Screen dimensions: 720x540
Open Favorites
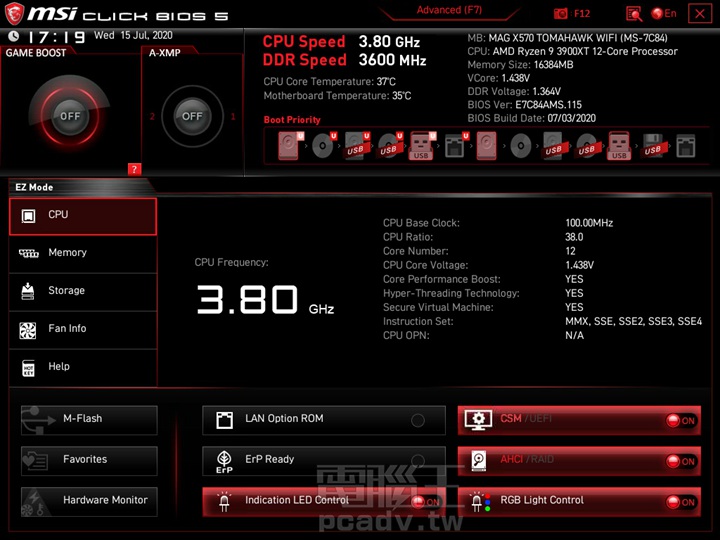89,461
